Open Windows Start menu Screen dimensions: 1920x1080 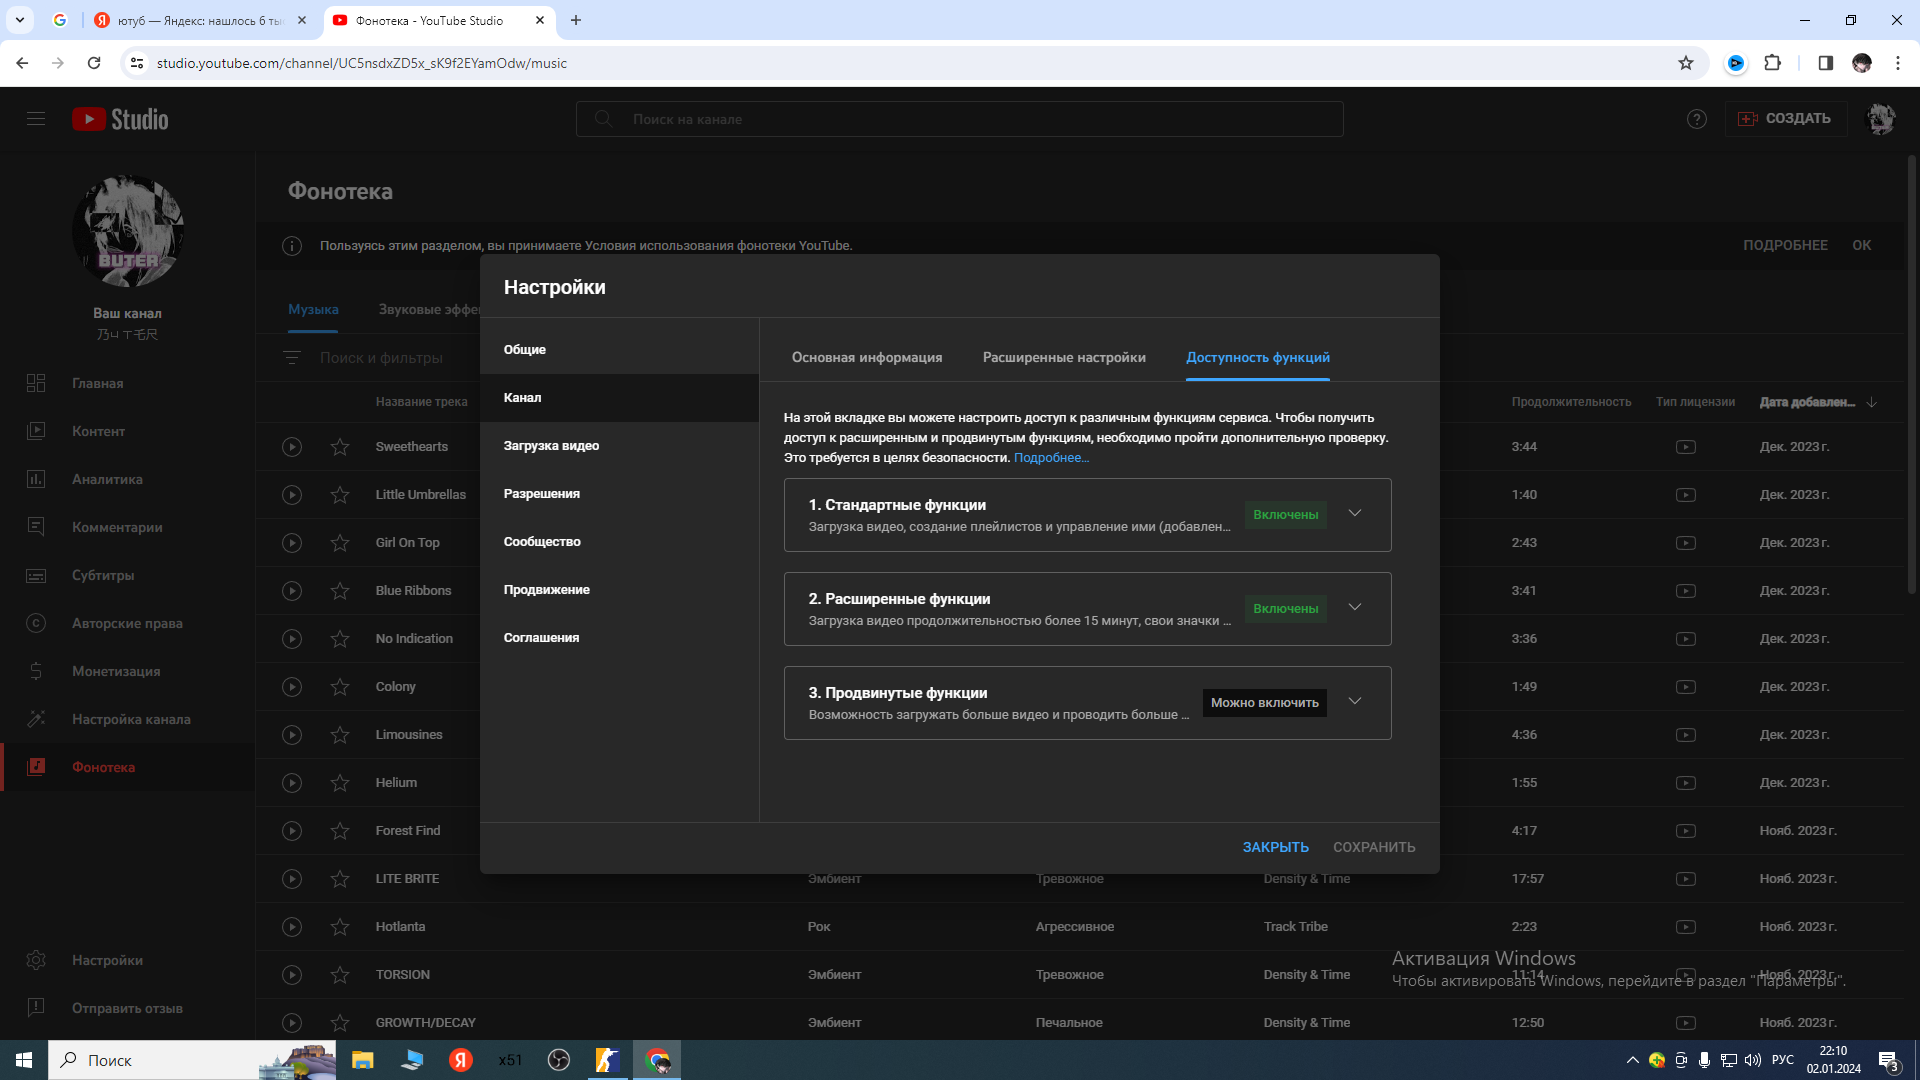click(x=24, y=1060)
